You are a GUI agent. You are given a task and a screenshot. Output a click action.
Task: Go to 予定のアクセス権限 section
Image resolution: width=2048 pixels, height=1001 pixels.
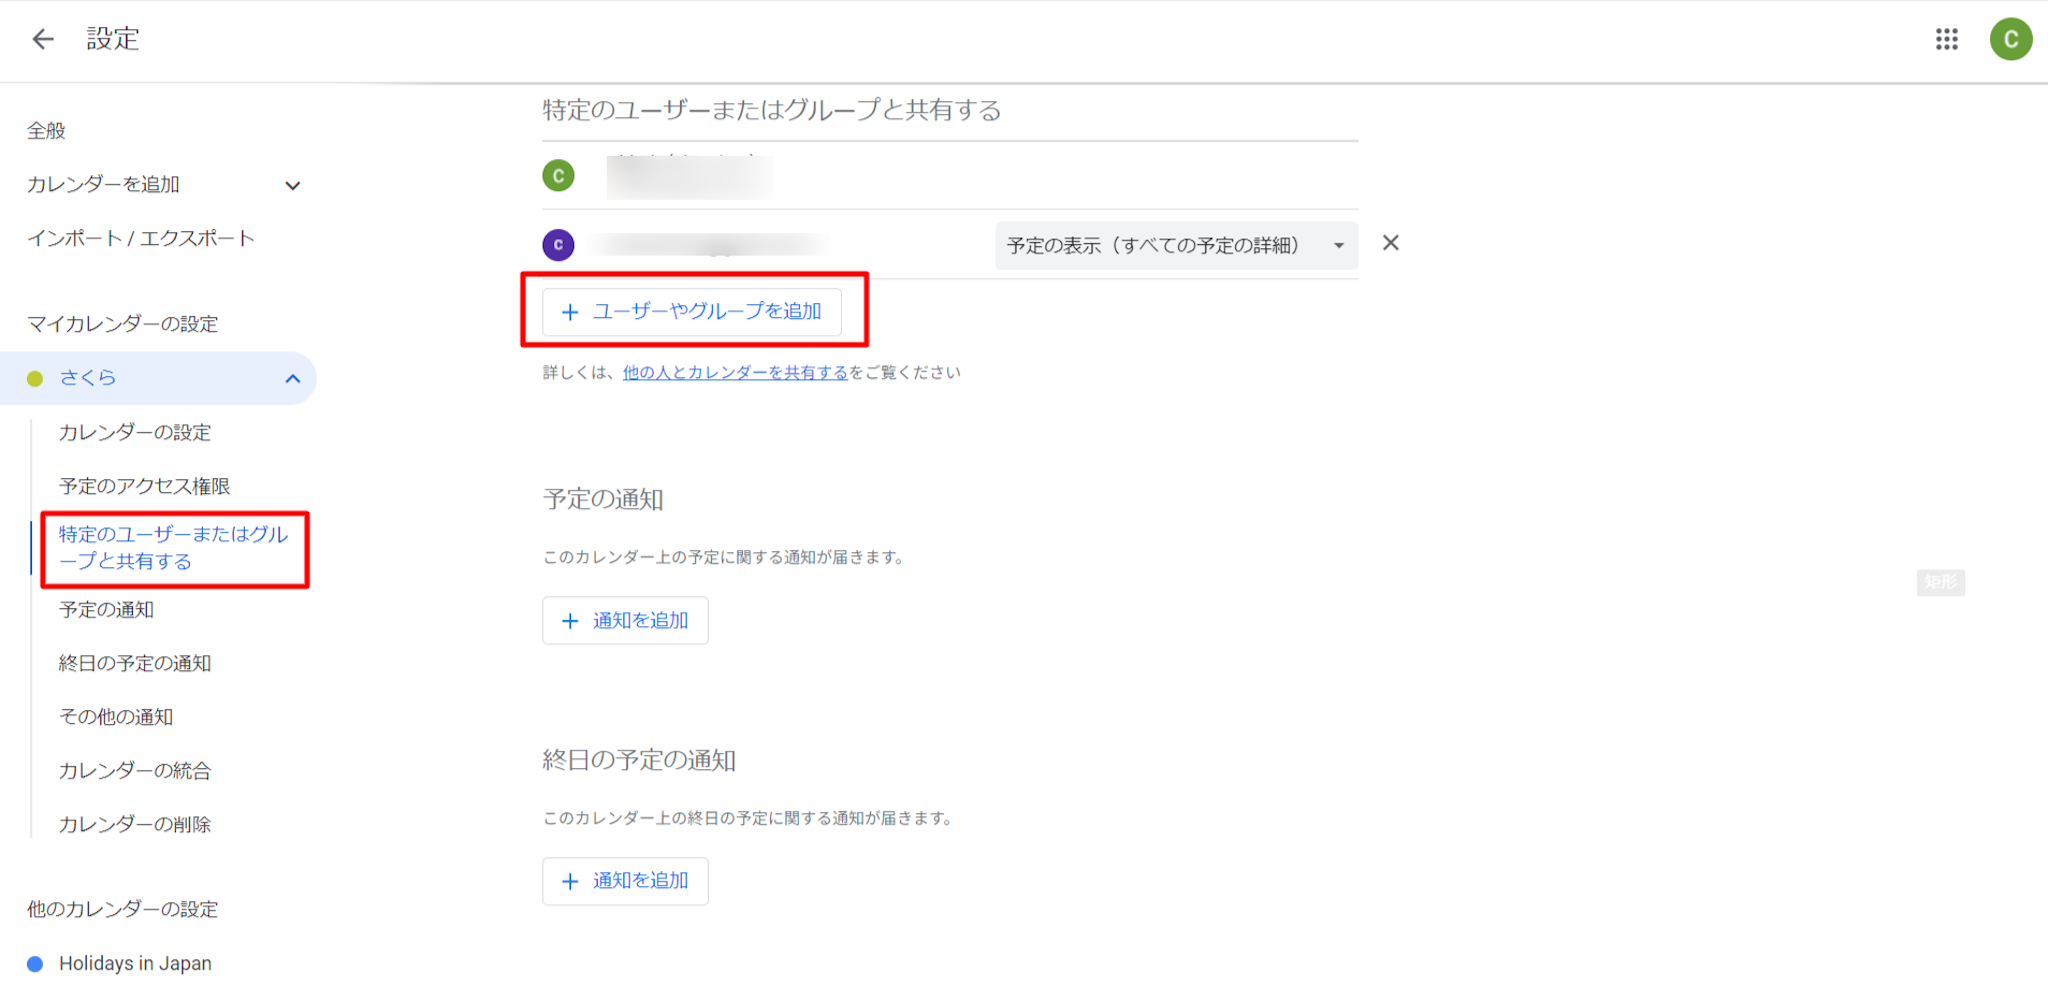(x=144, y=486)
